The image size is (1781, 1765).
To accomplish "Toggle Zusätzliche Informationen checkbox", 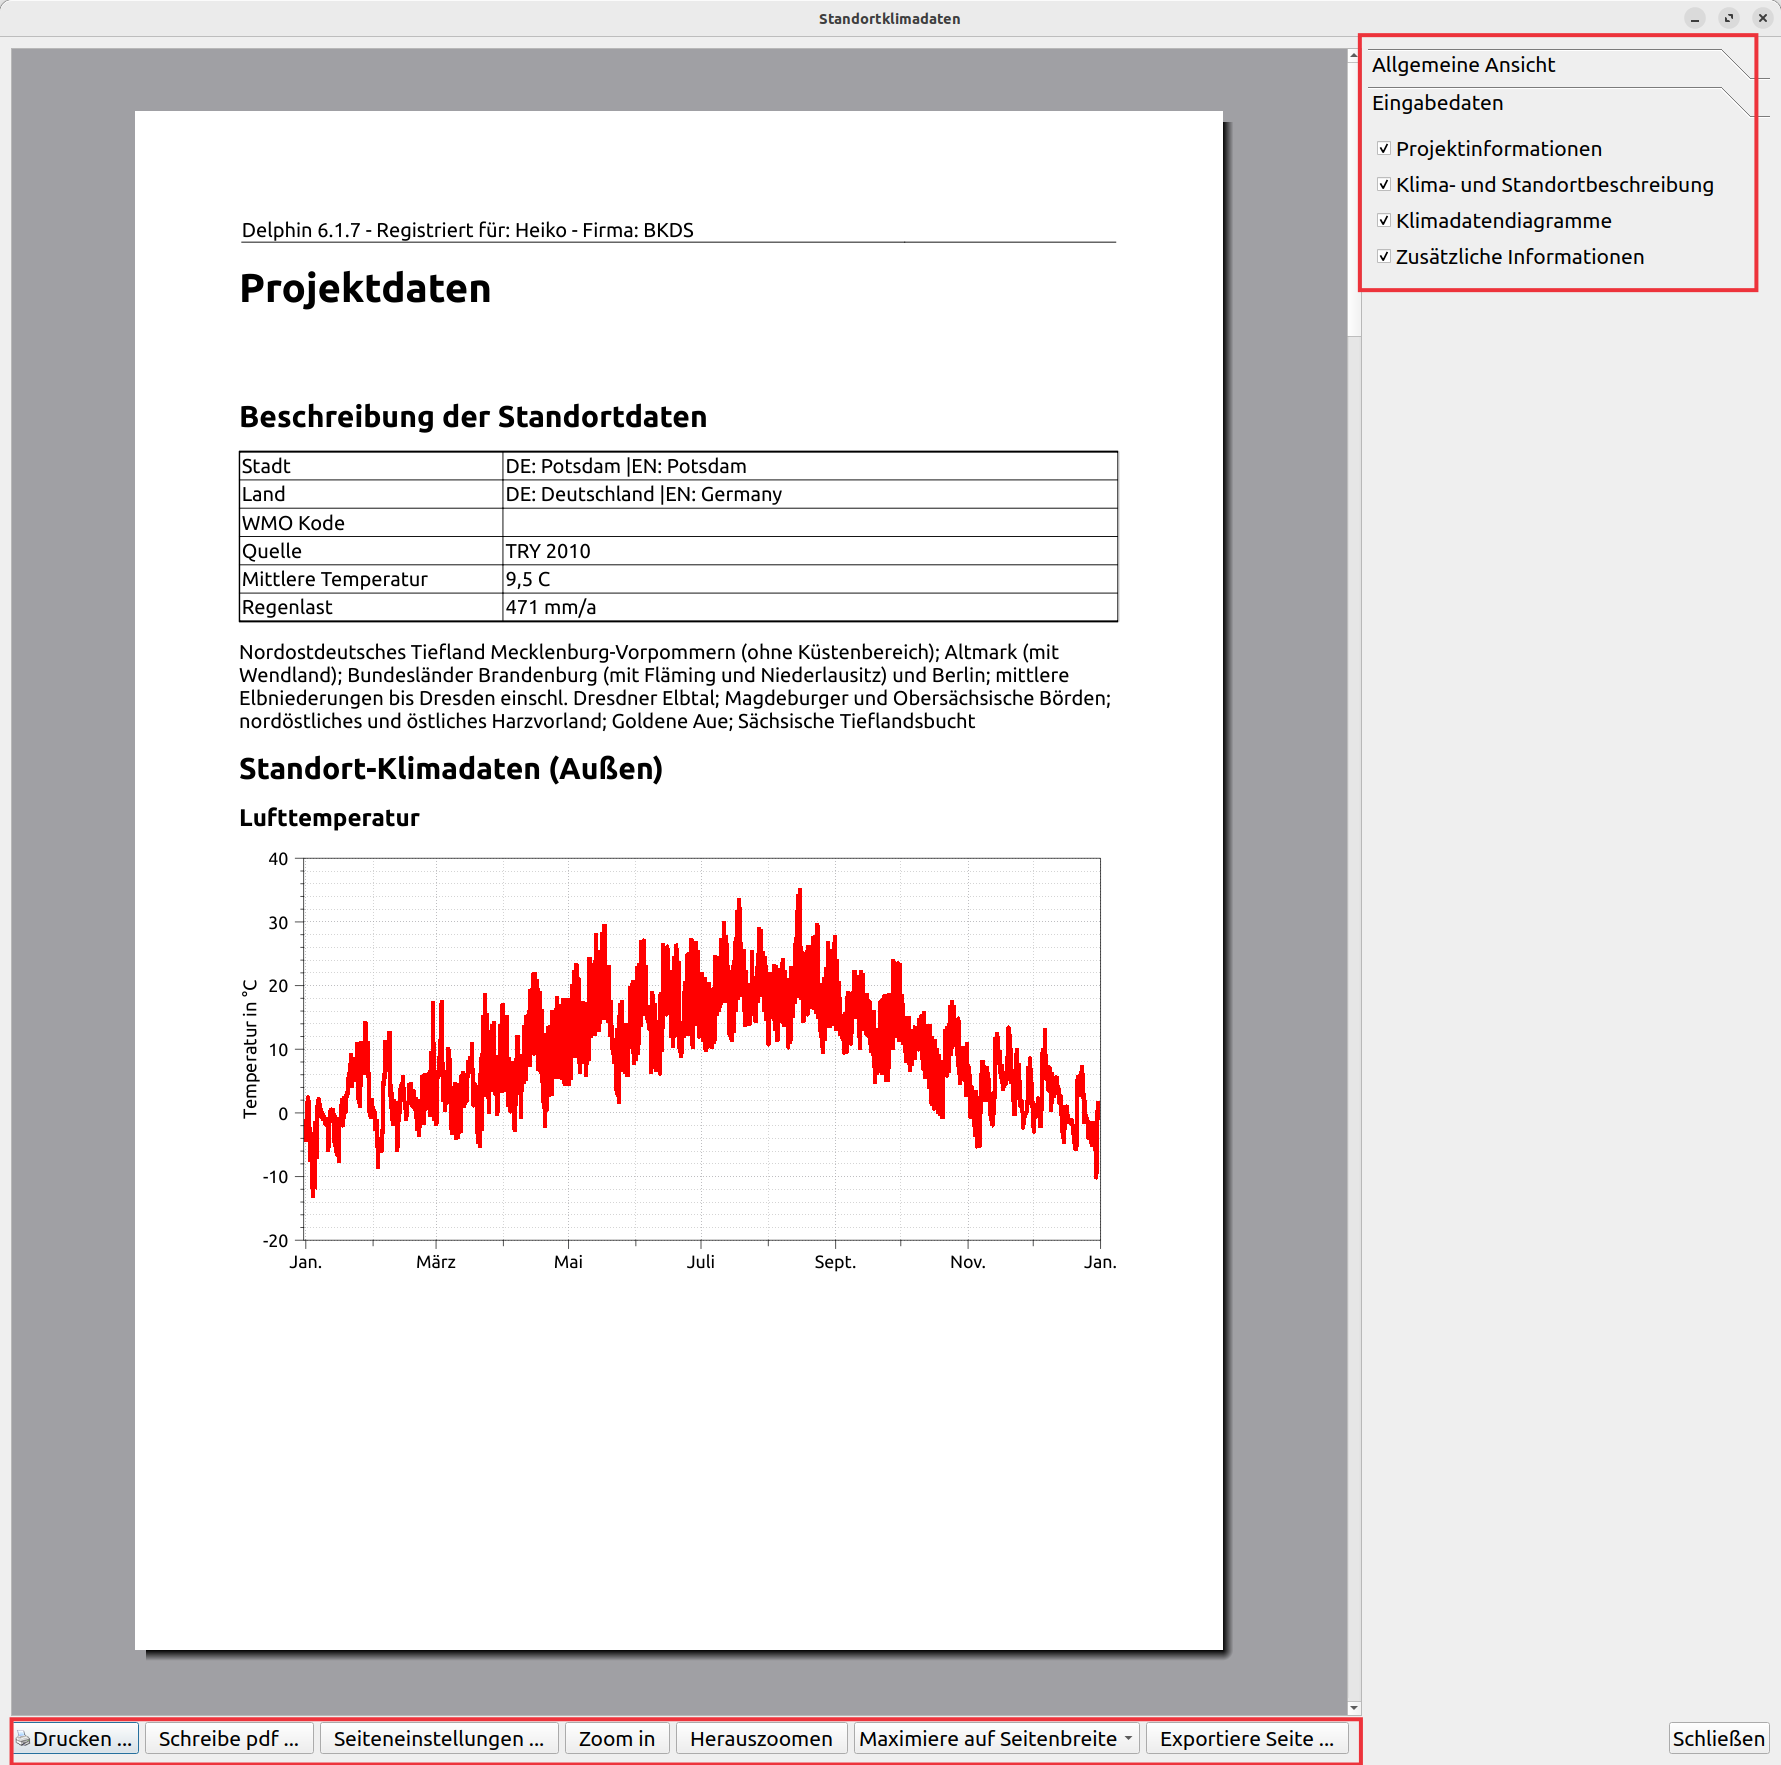I will (1384, 256).
